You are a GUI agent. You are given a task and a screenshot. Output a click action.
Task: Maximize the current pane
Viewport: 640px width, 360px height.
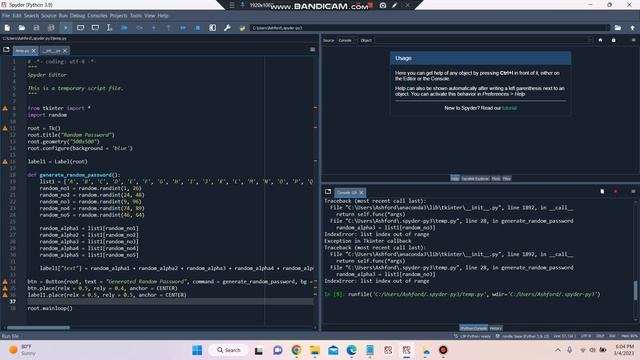(x=213, y=28)
